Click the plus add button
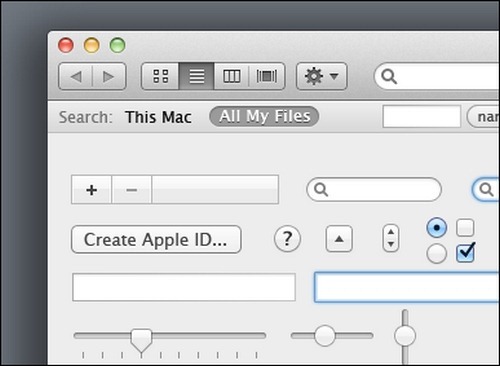This screenshot has width=500, height=366. click(91, 190)
